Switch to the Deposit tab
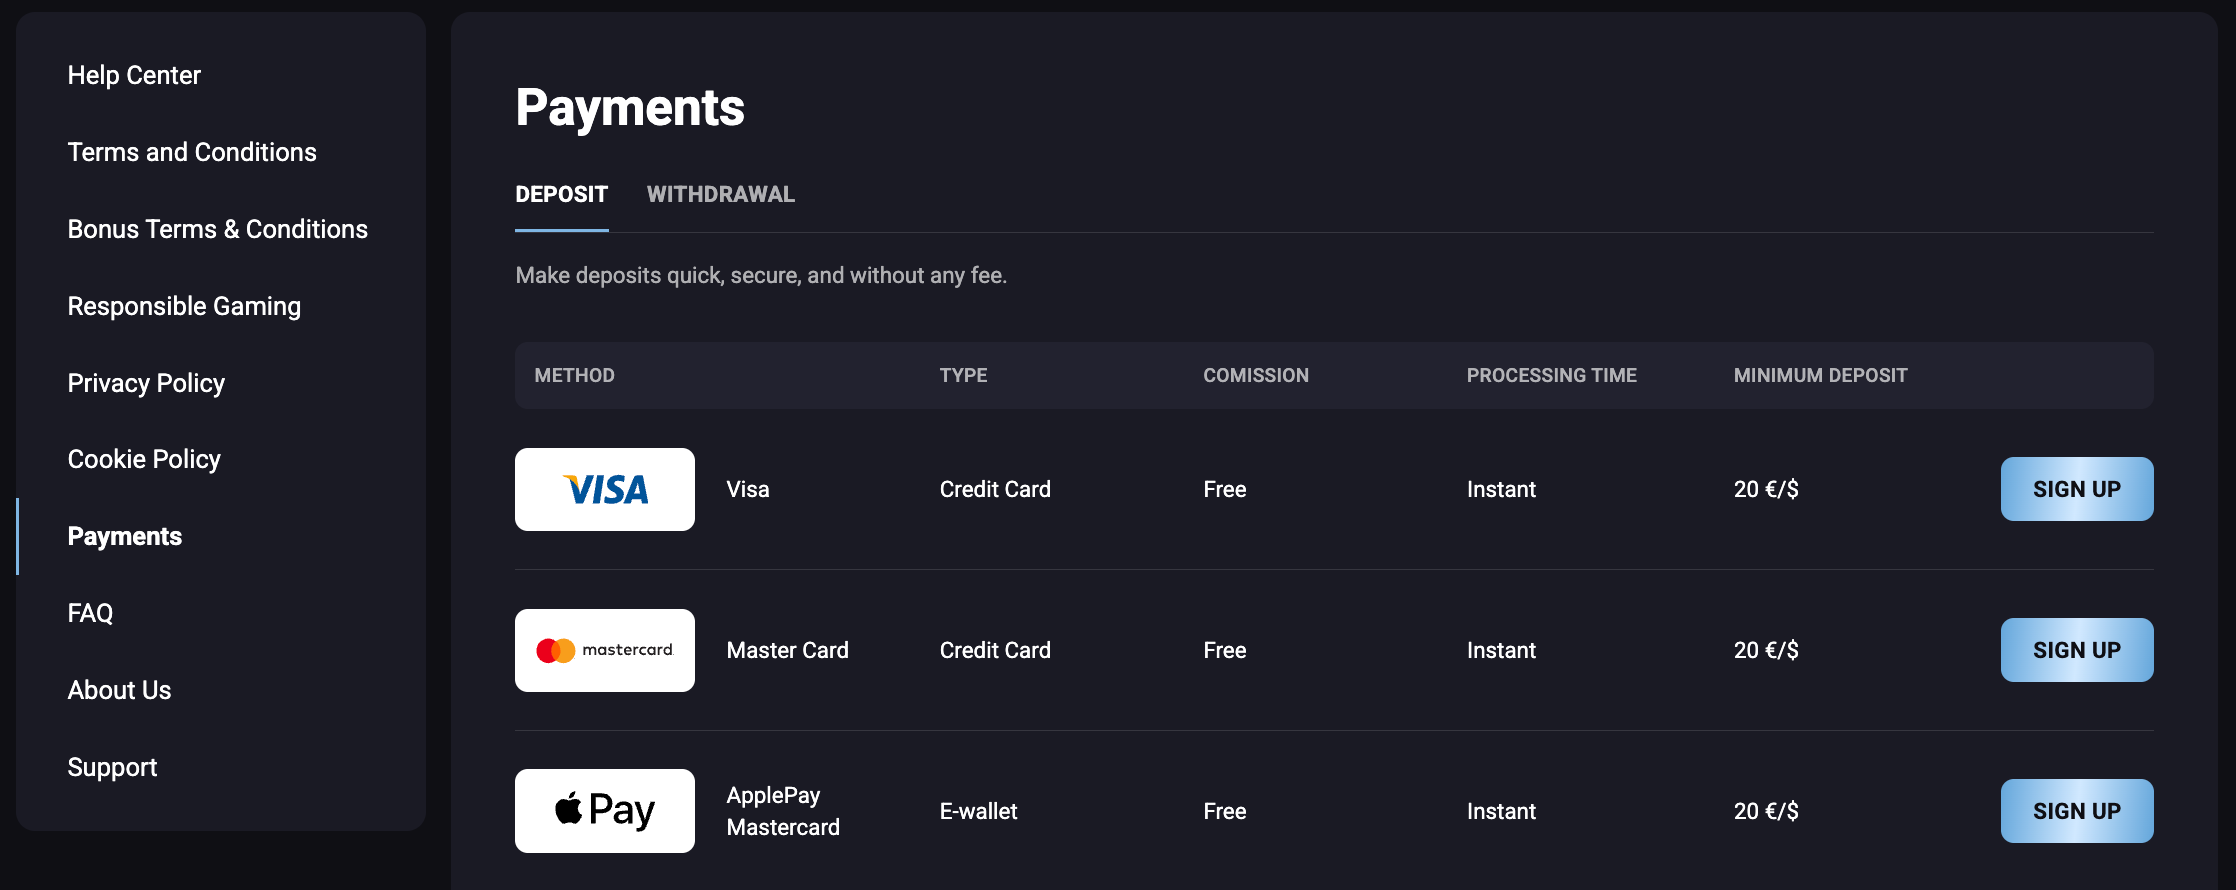 (561, 194)
